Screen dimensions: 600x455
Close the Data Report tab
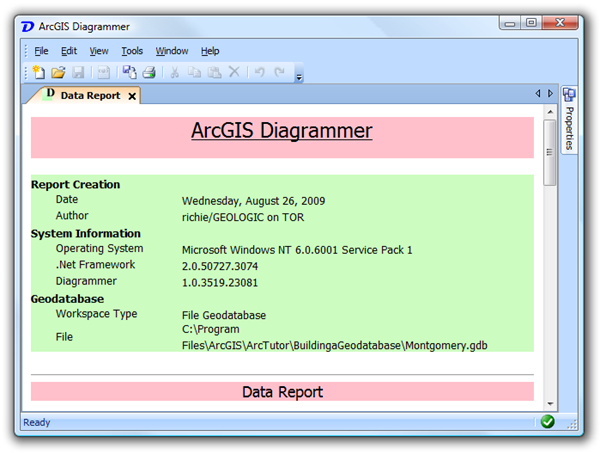click(132, 96)
